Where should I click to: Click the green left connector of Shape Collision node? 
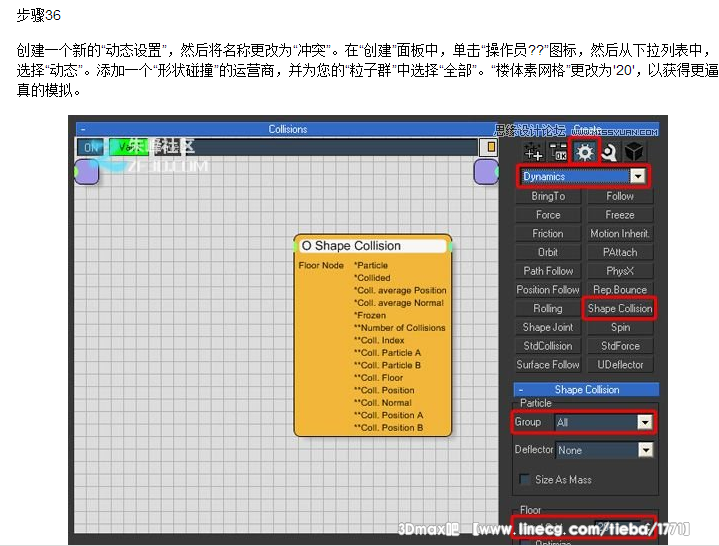point(295,247)
